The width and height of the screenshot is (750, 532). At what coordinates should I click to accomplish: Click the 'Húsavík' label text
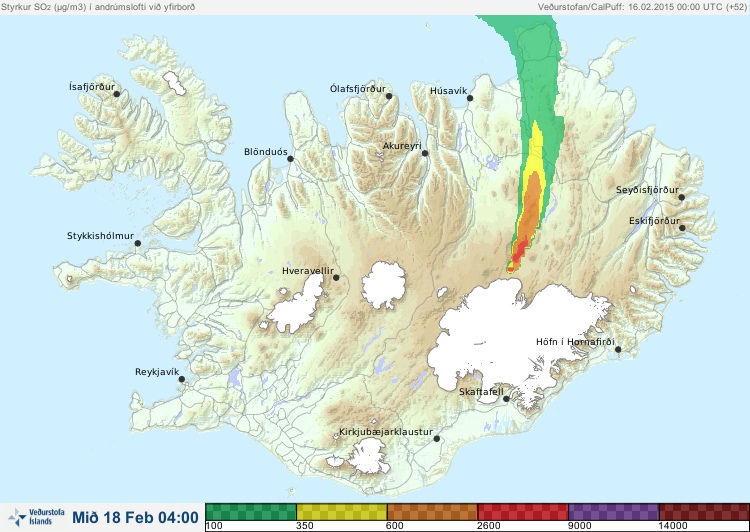pyautogui.click(x=448, y=91)
